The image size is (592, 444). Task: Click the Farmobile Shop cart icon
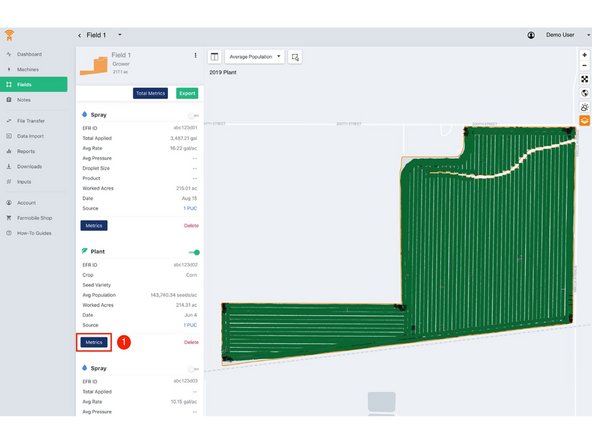point(9,218)
